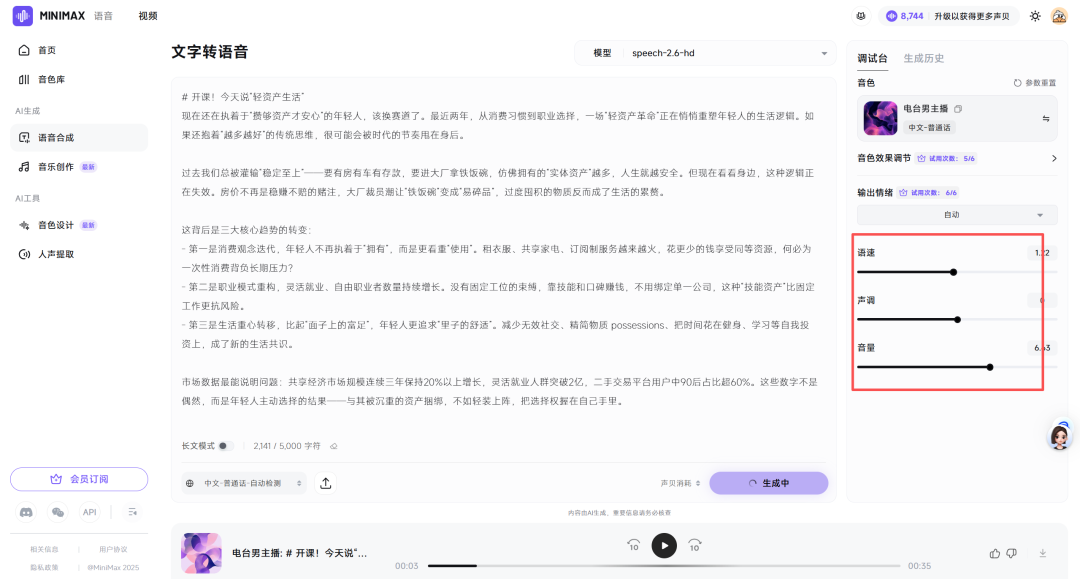Image resolution: width=1080 pixels, height=579 pixels.
Task: Open the user avatar menu
Action: tap(1059, 16)
